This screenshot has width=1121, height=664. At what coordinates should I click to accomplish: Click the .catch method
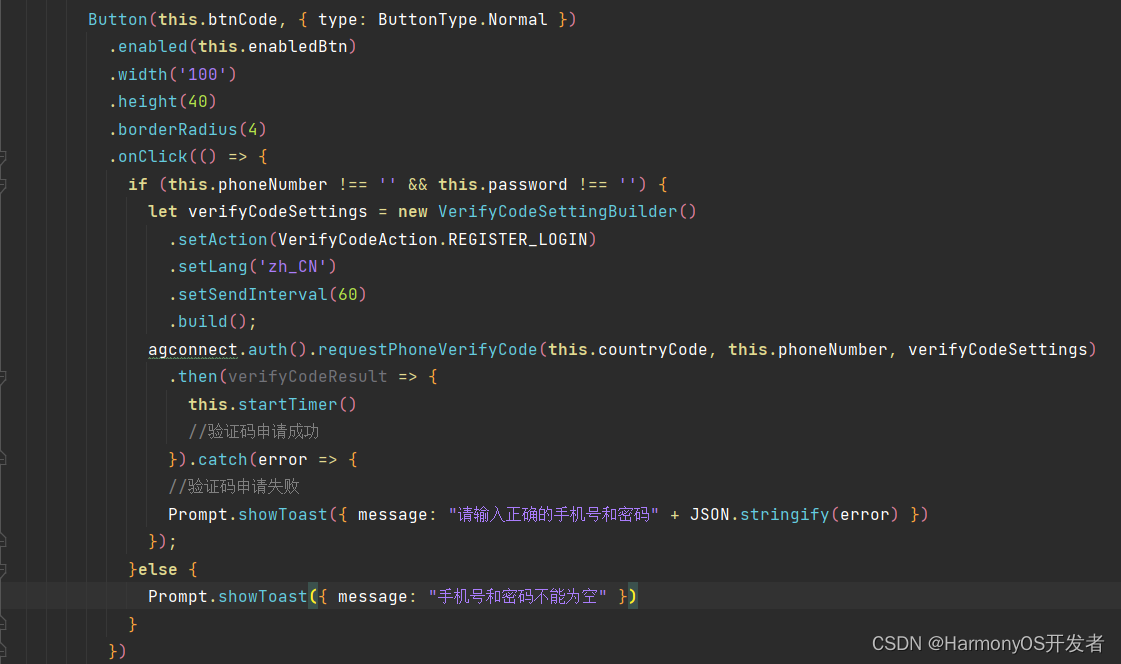point(218,460)
